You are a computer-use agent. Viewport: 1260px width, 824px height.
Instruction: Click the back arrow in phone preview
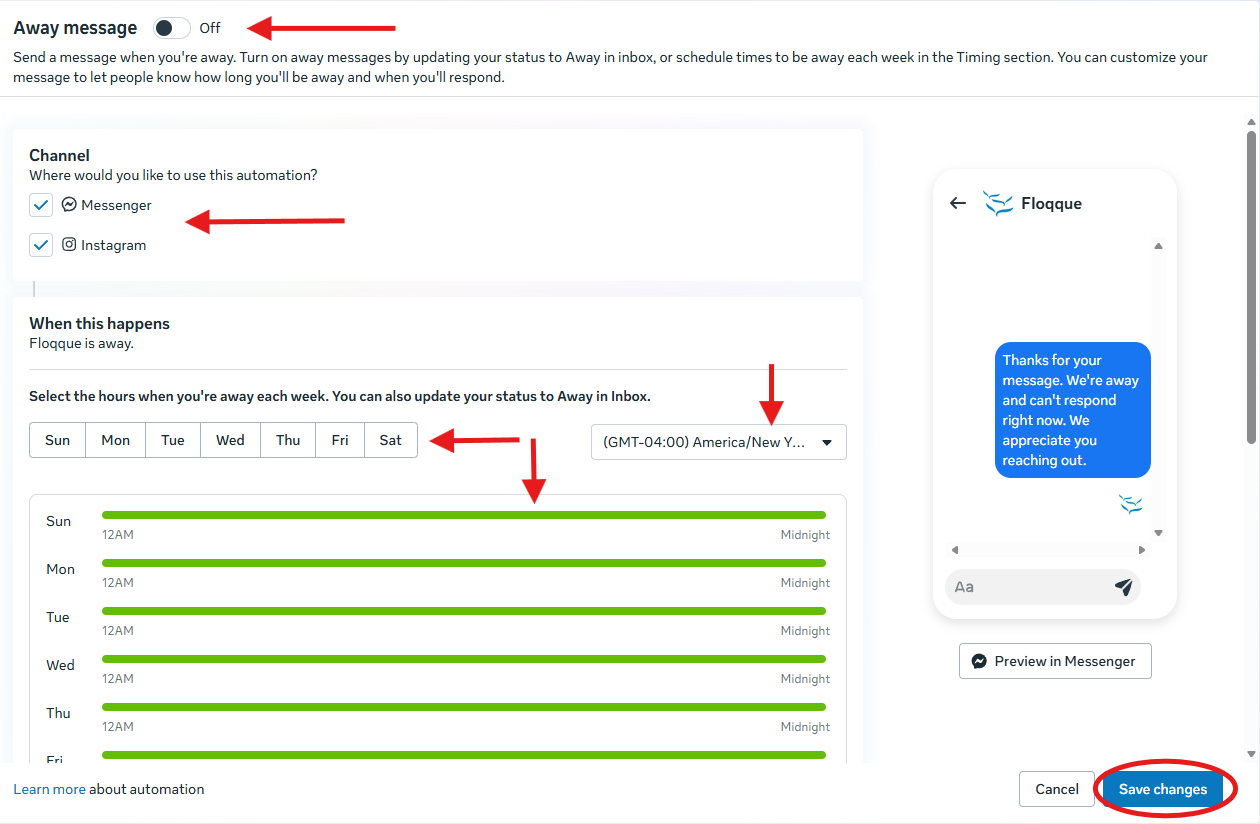[958, 203]
